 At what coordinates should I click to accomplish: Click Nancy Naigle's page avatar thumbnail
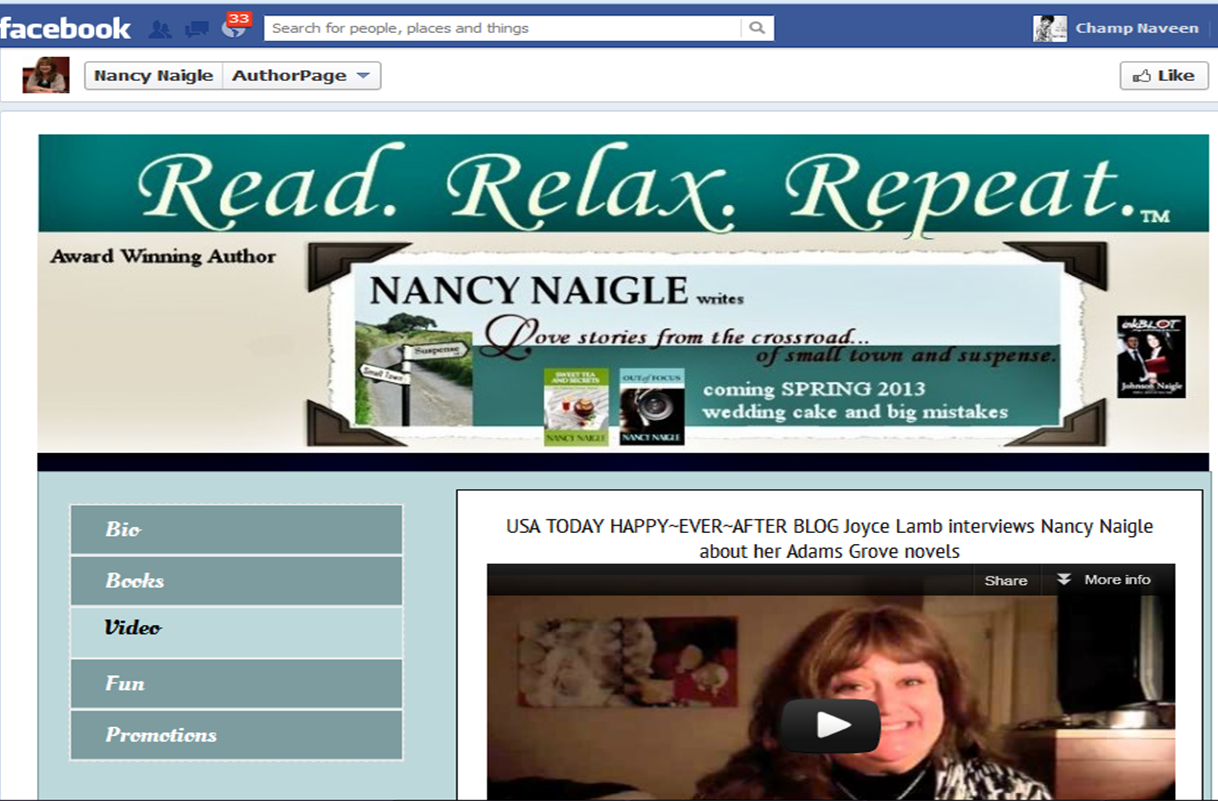(46, 75)
